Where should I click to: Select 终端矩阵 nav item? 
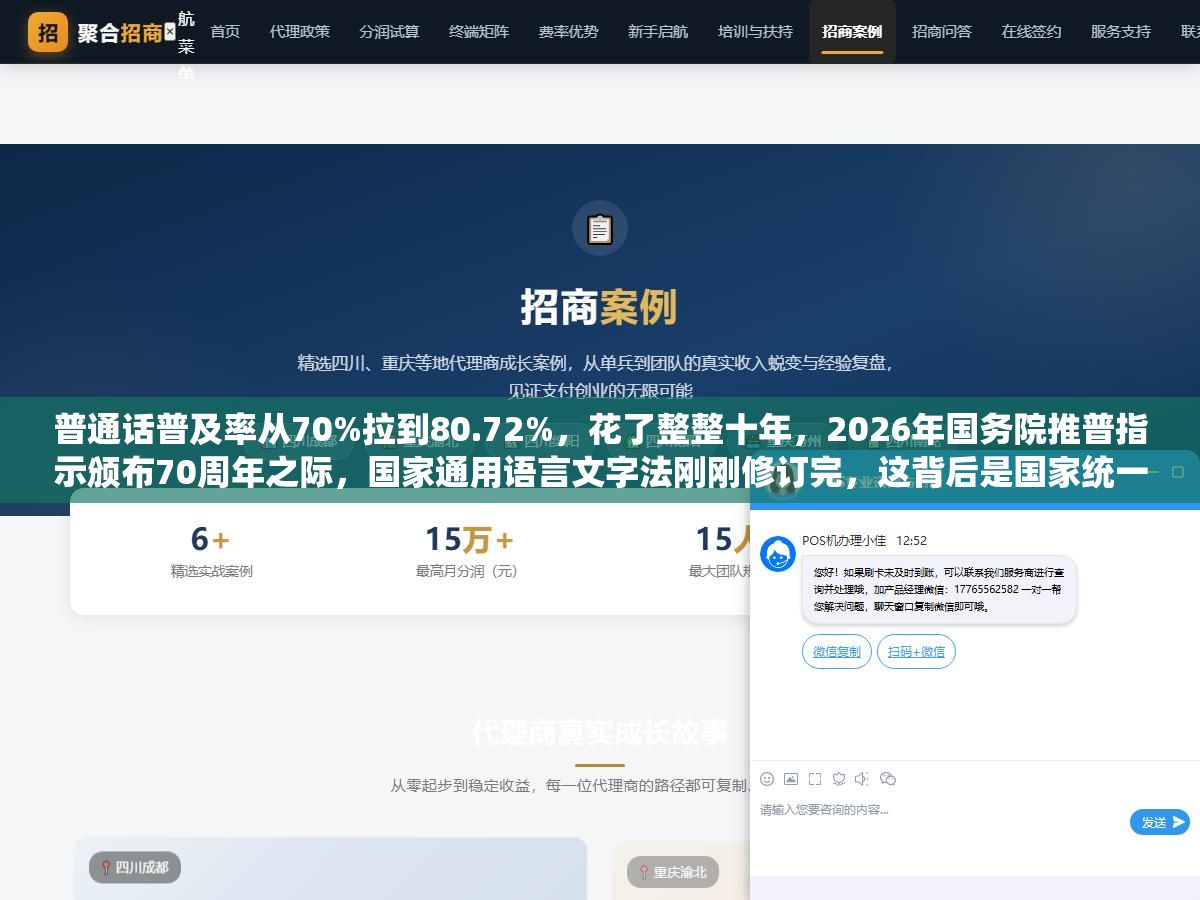[x=479, y=32]
